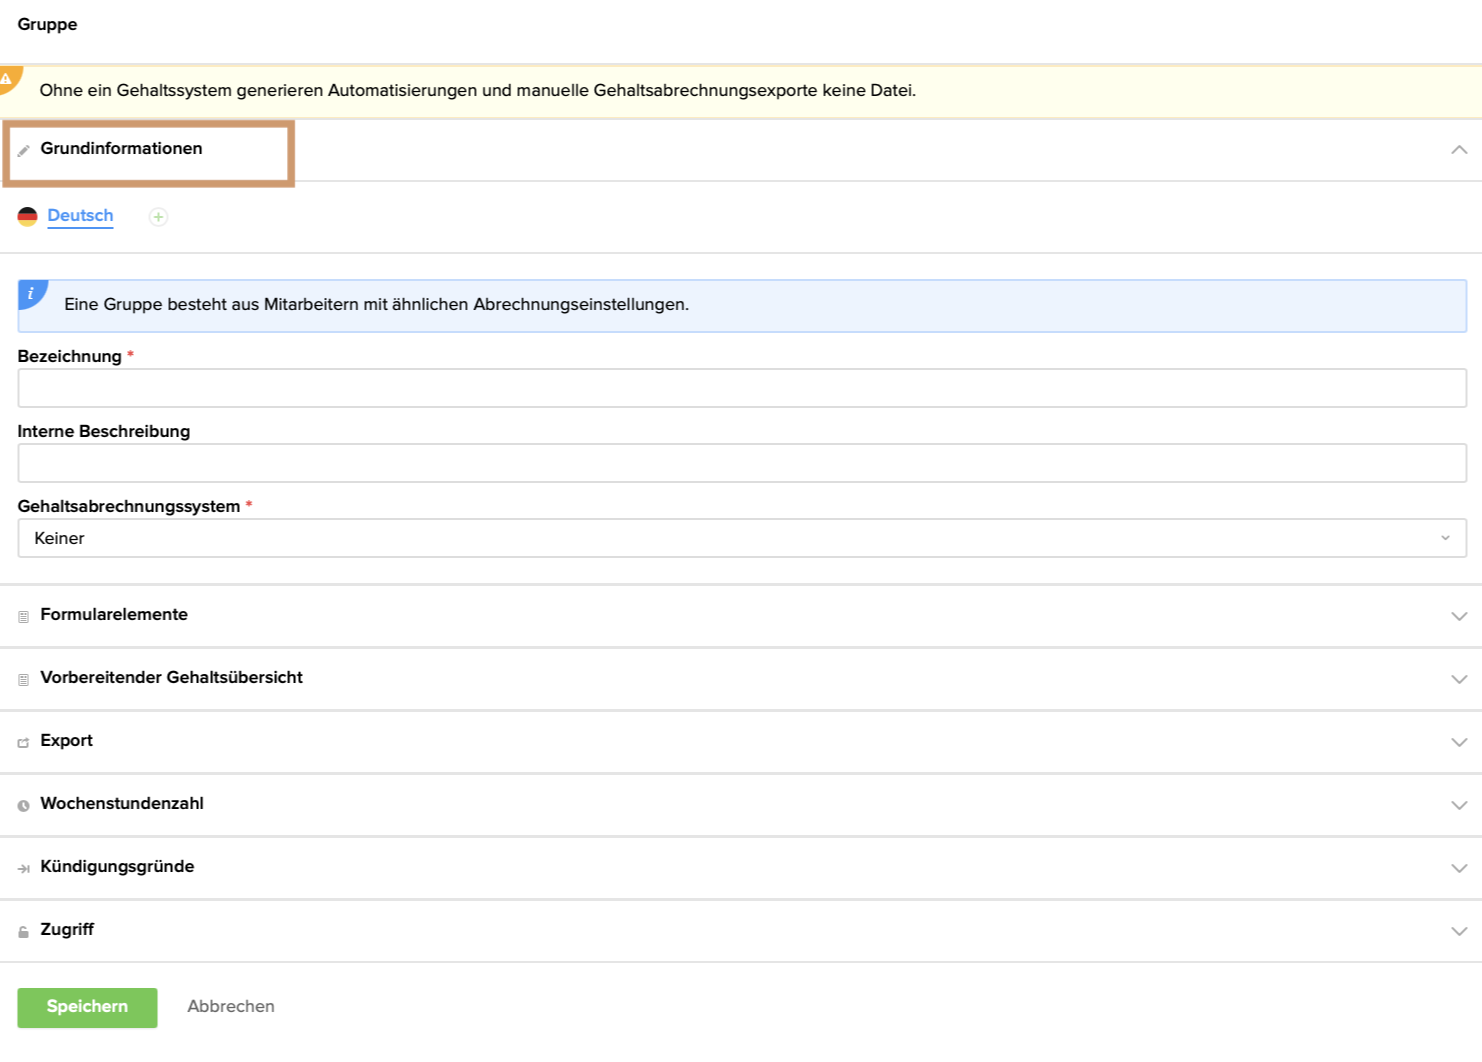
Task: Click the Abbrechen link
Action: click(231, 1007)
